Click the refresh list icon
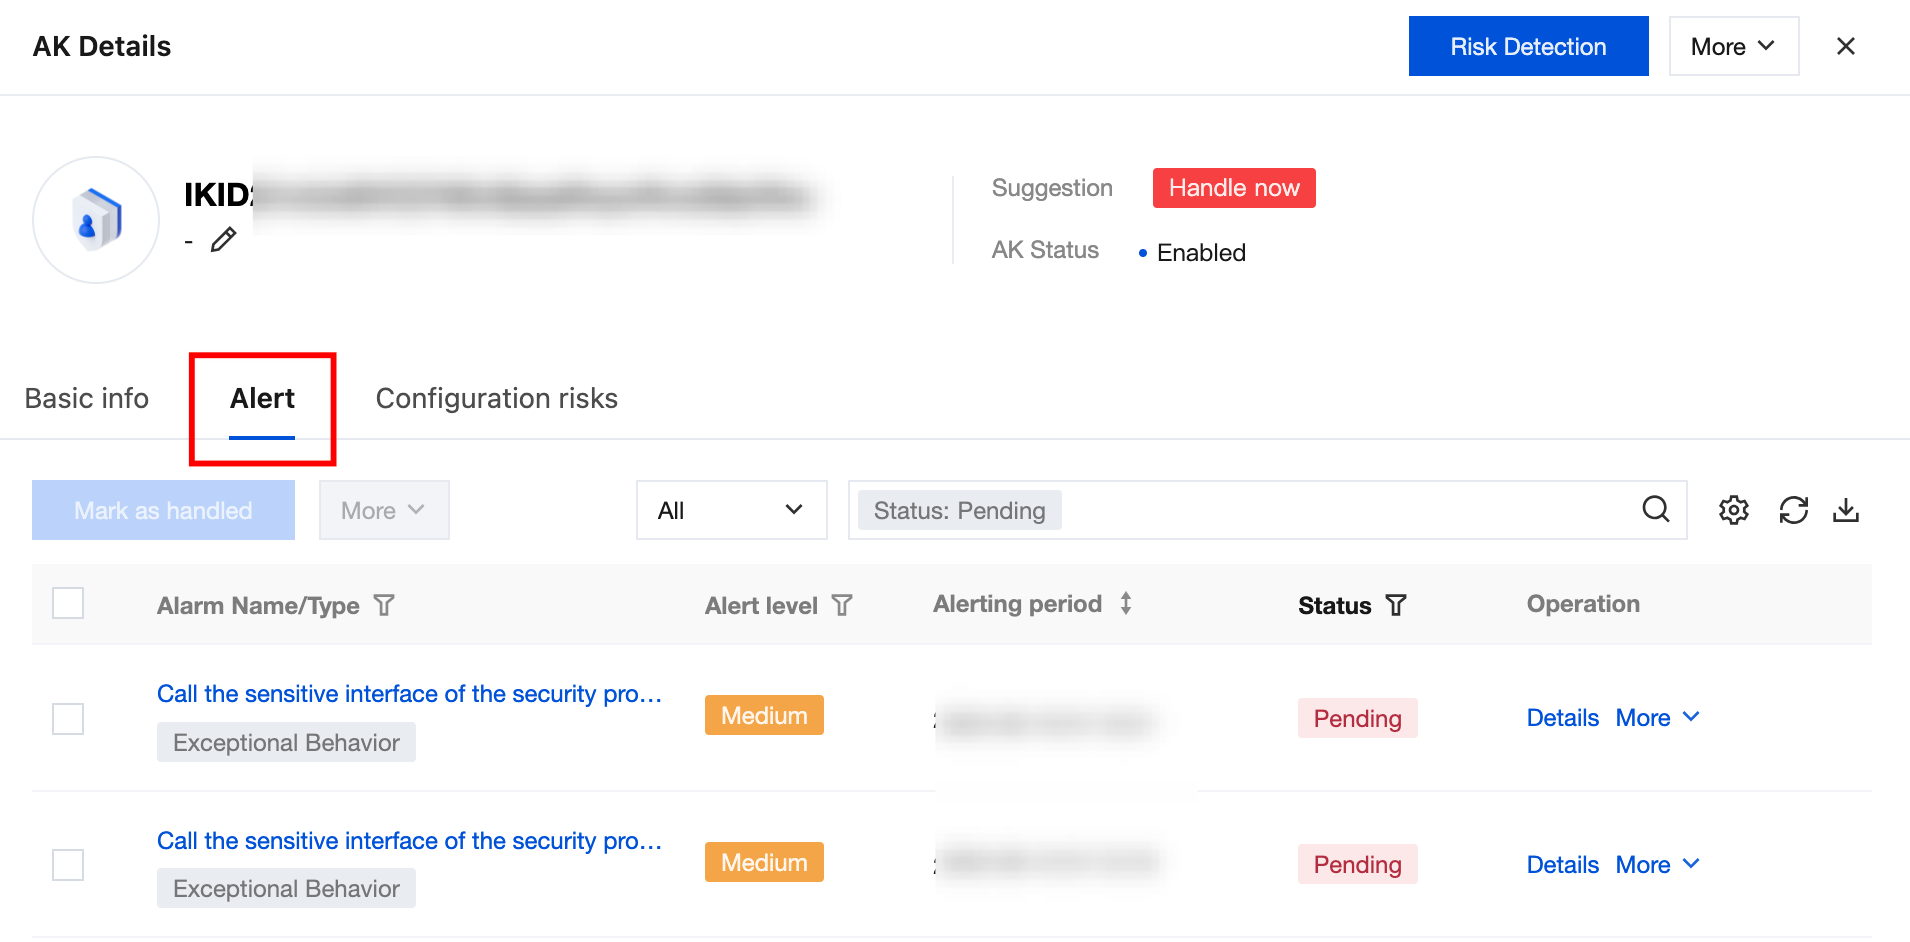This screenshot has width=1910, height=942. [1793, 510]
